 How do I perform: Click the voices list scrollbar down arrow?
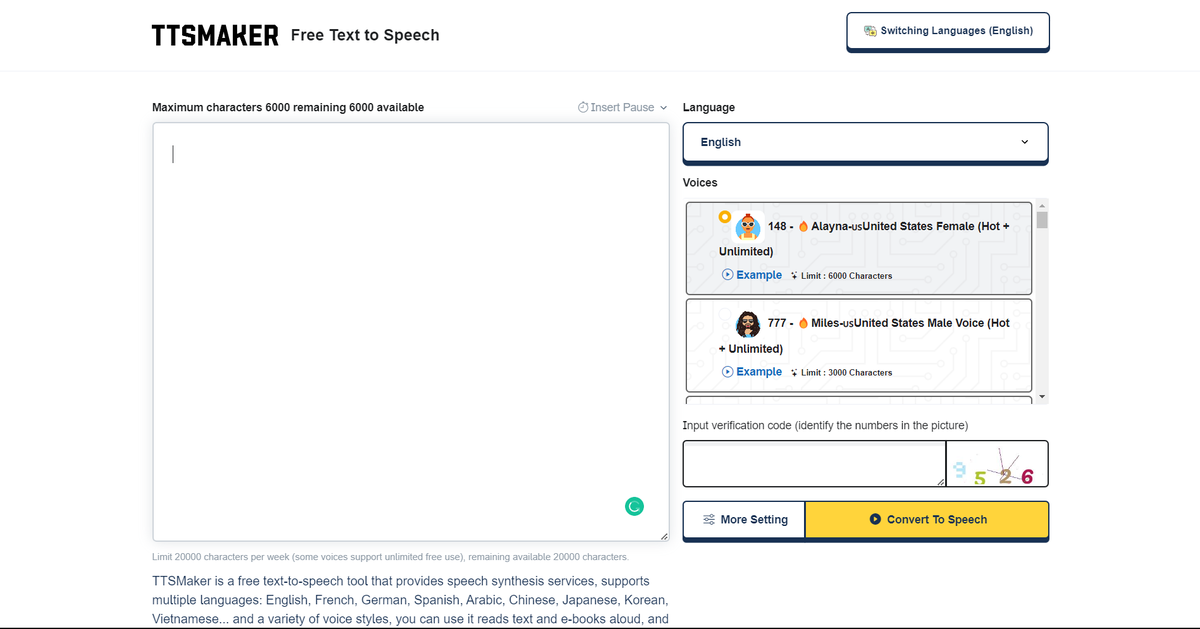pos(1042,397)
